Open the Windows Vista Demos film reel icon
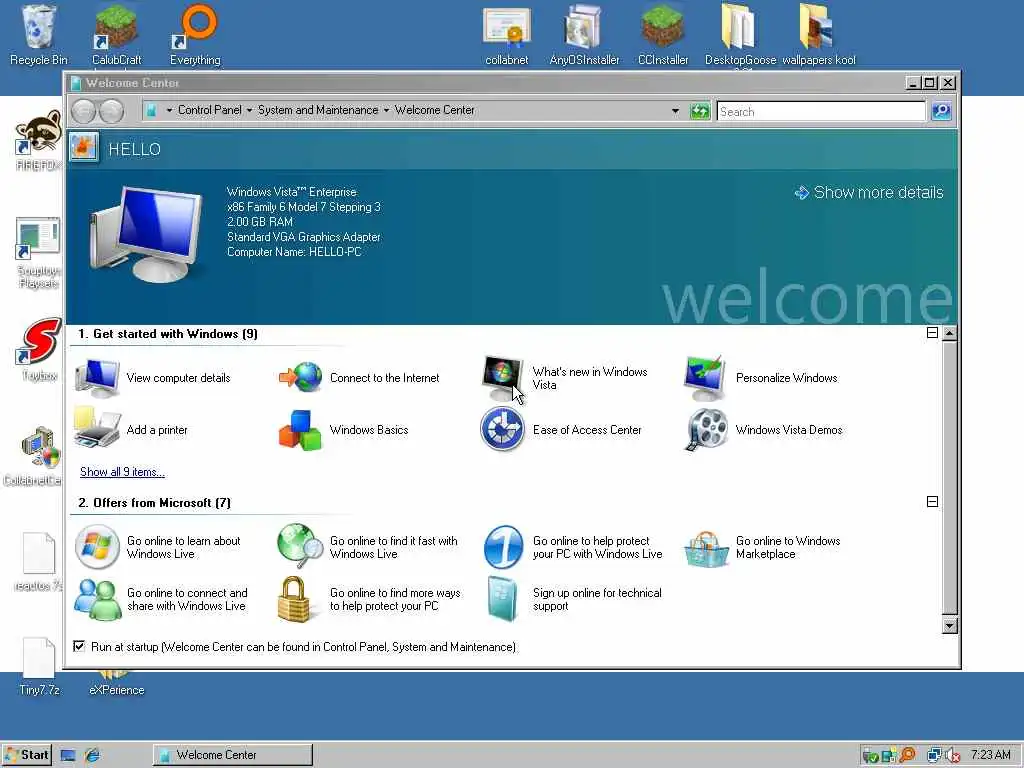Screen dimensions: 1024x768 coord(706,429)
